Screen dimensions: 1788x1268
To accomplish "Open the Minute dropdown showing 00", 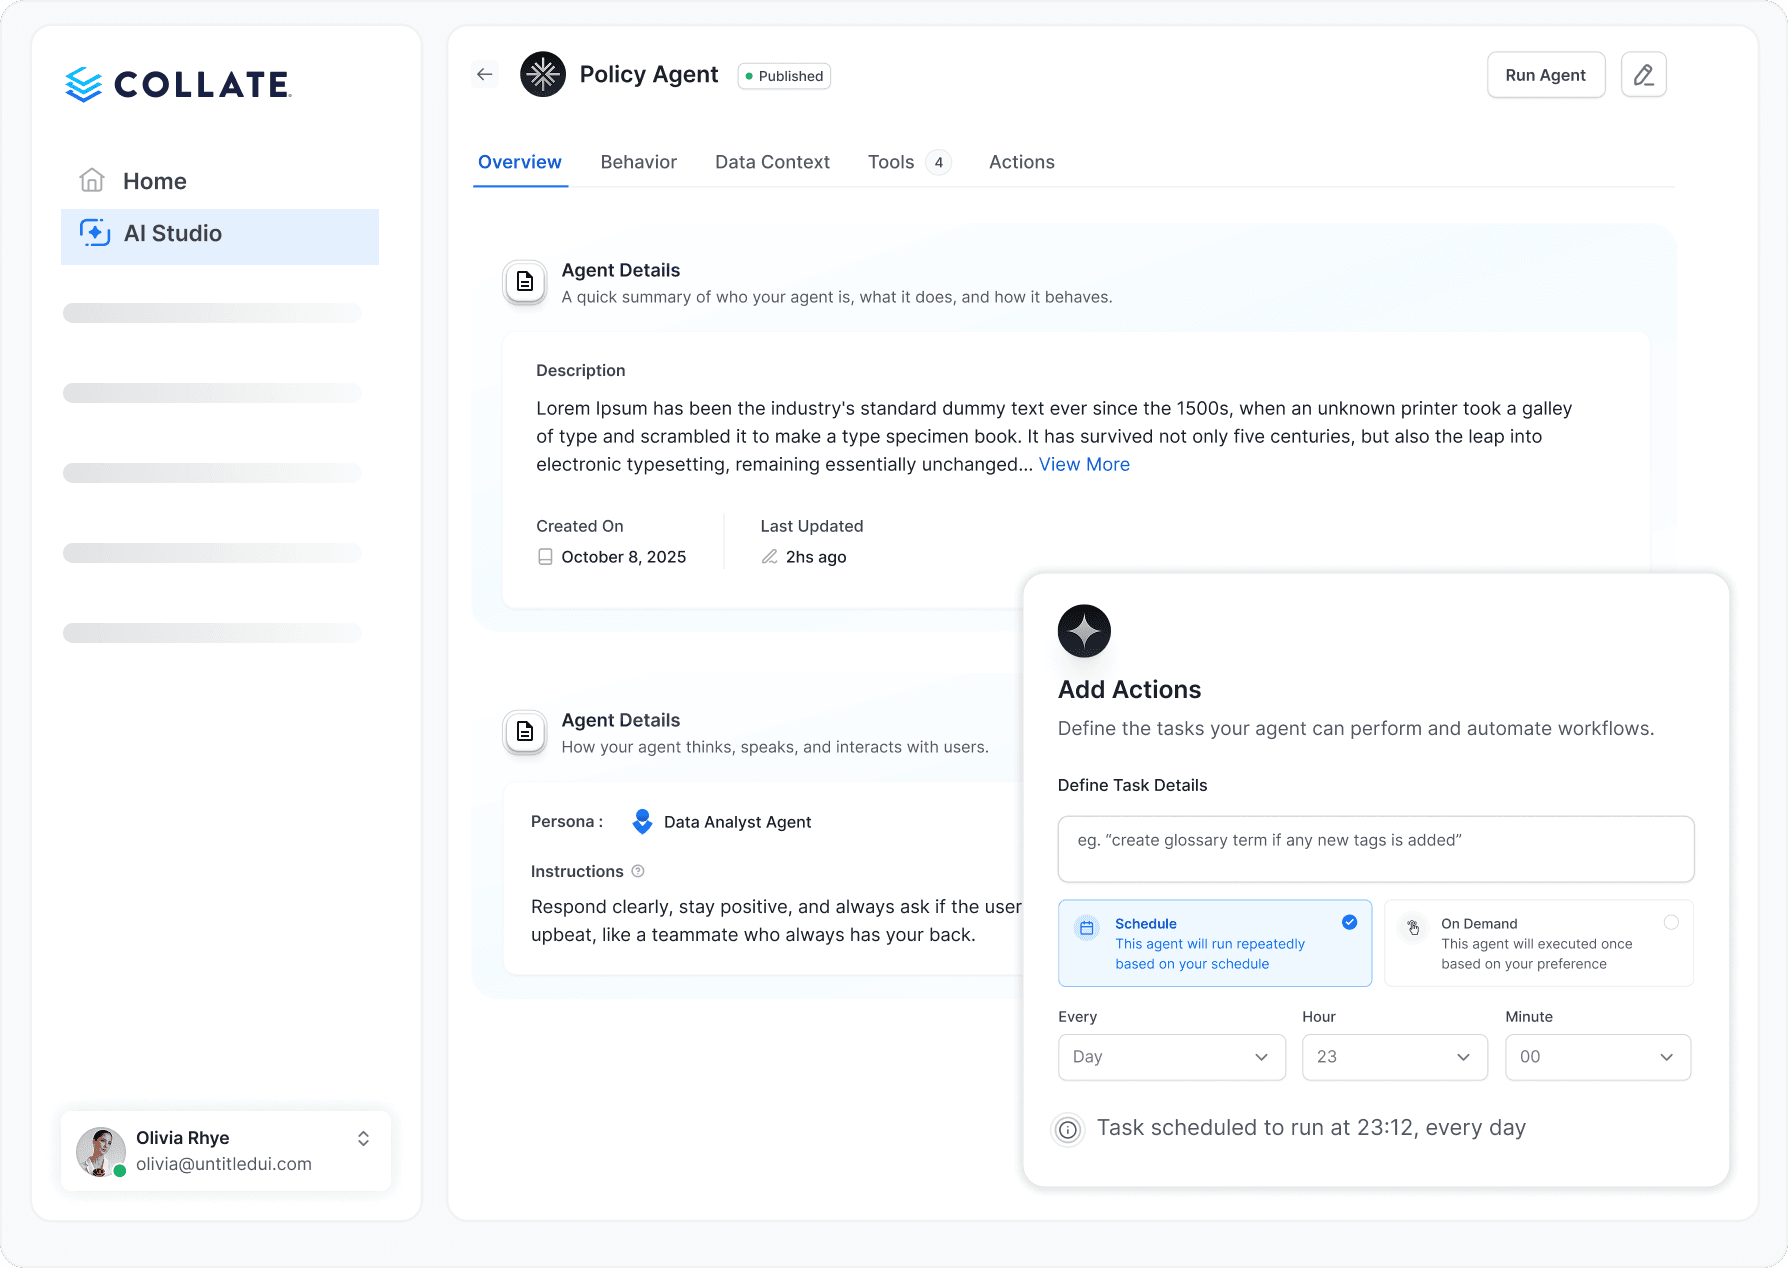I will tap(1597, 1057).
